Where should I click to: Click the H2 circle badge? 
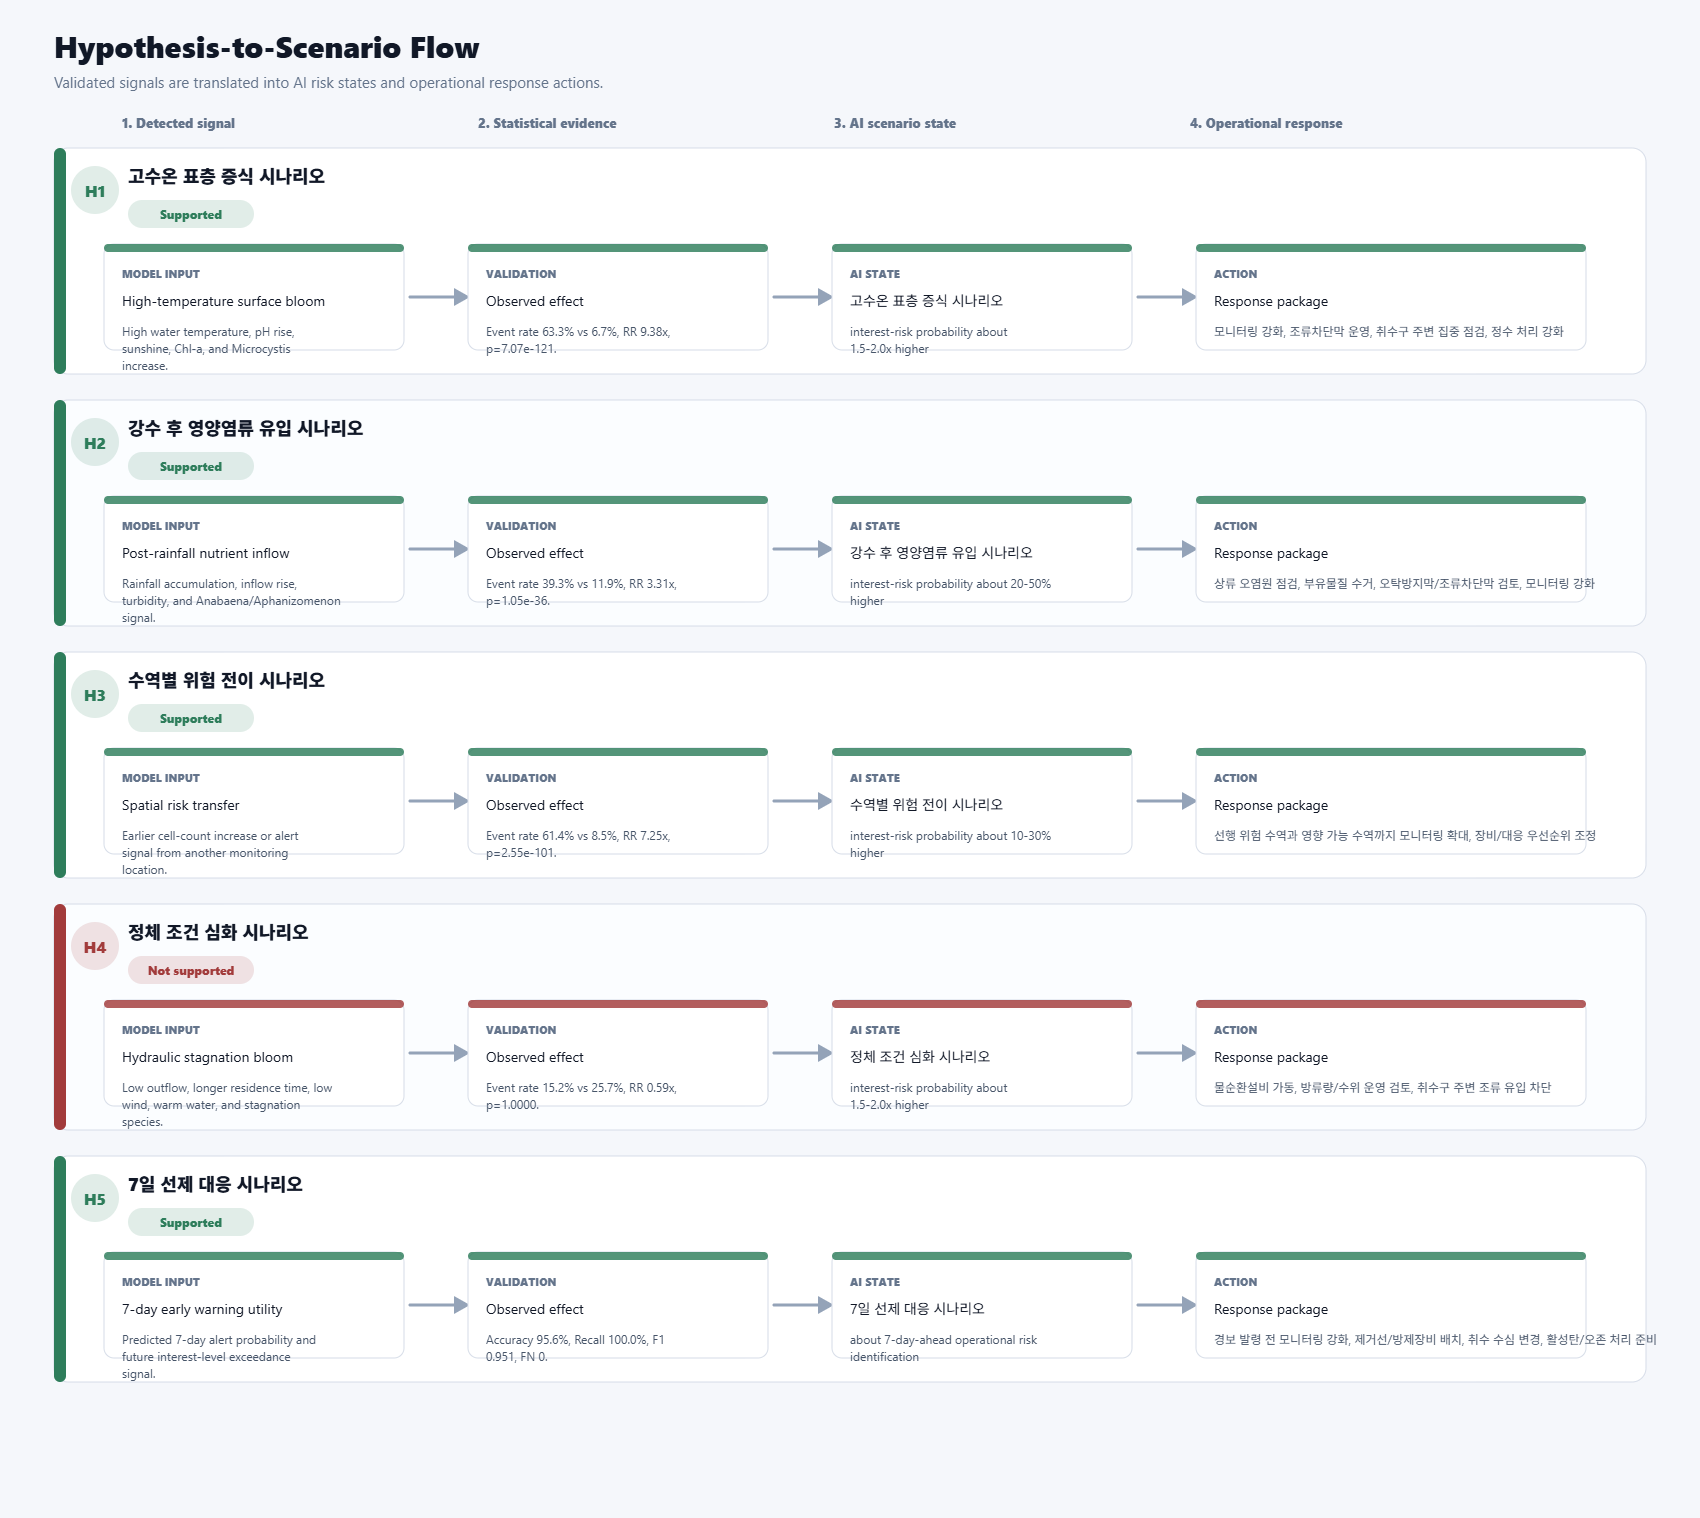[x=95, y=443]
